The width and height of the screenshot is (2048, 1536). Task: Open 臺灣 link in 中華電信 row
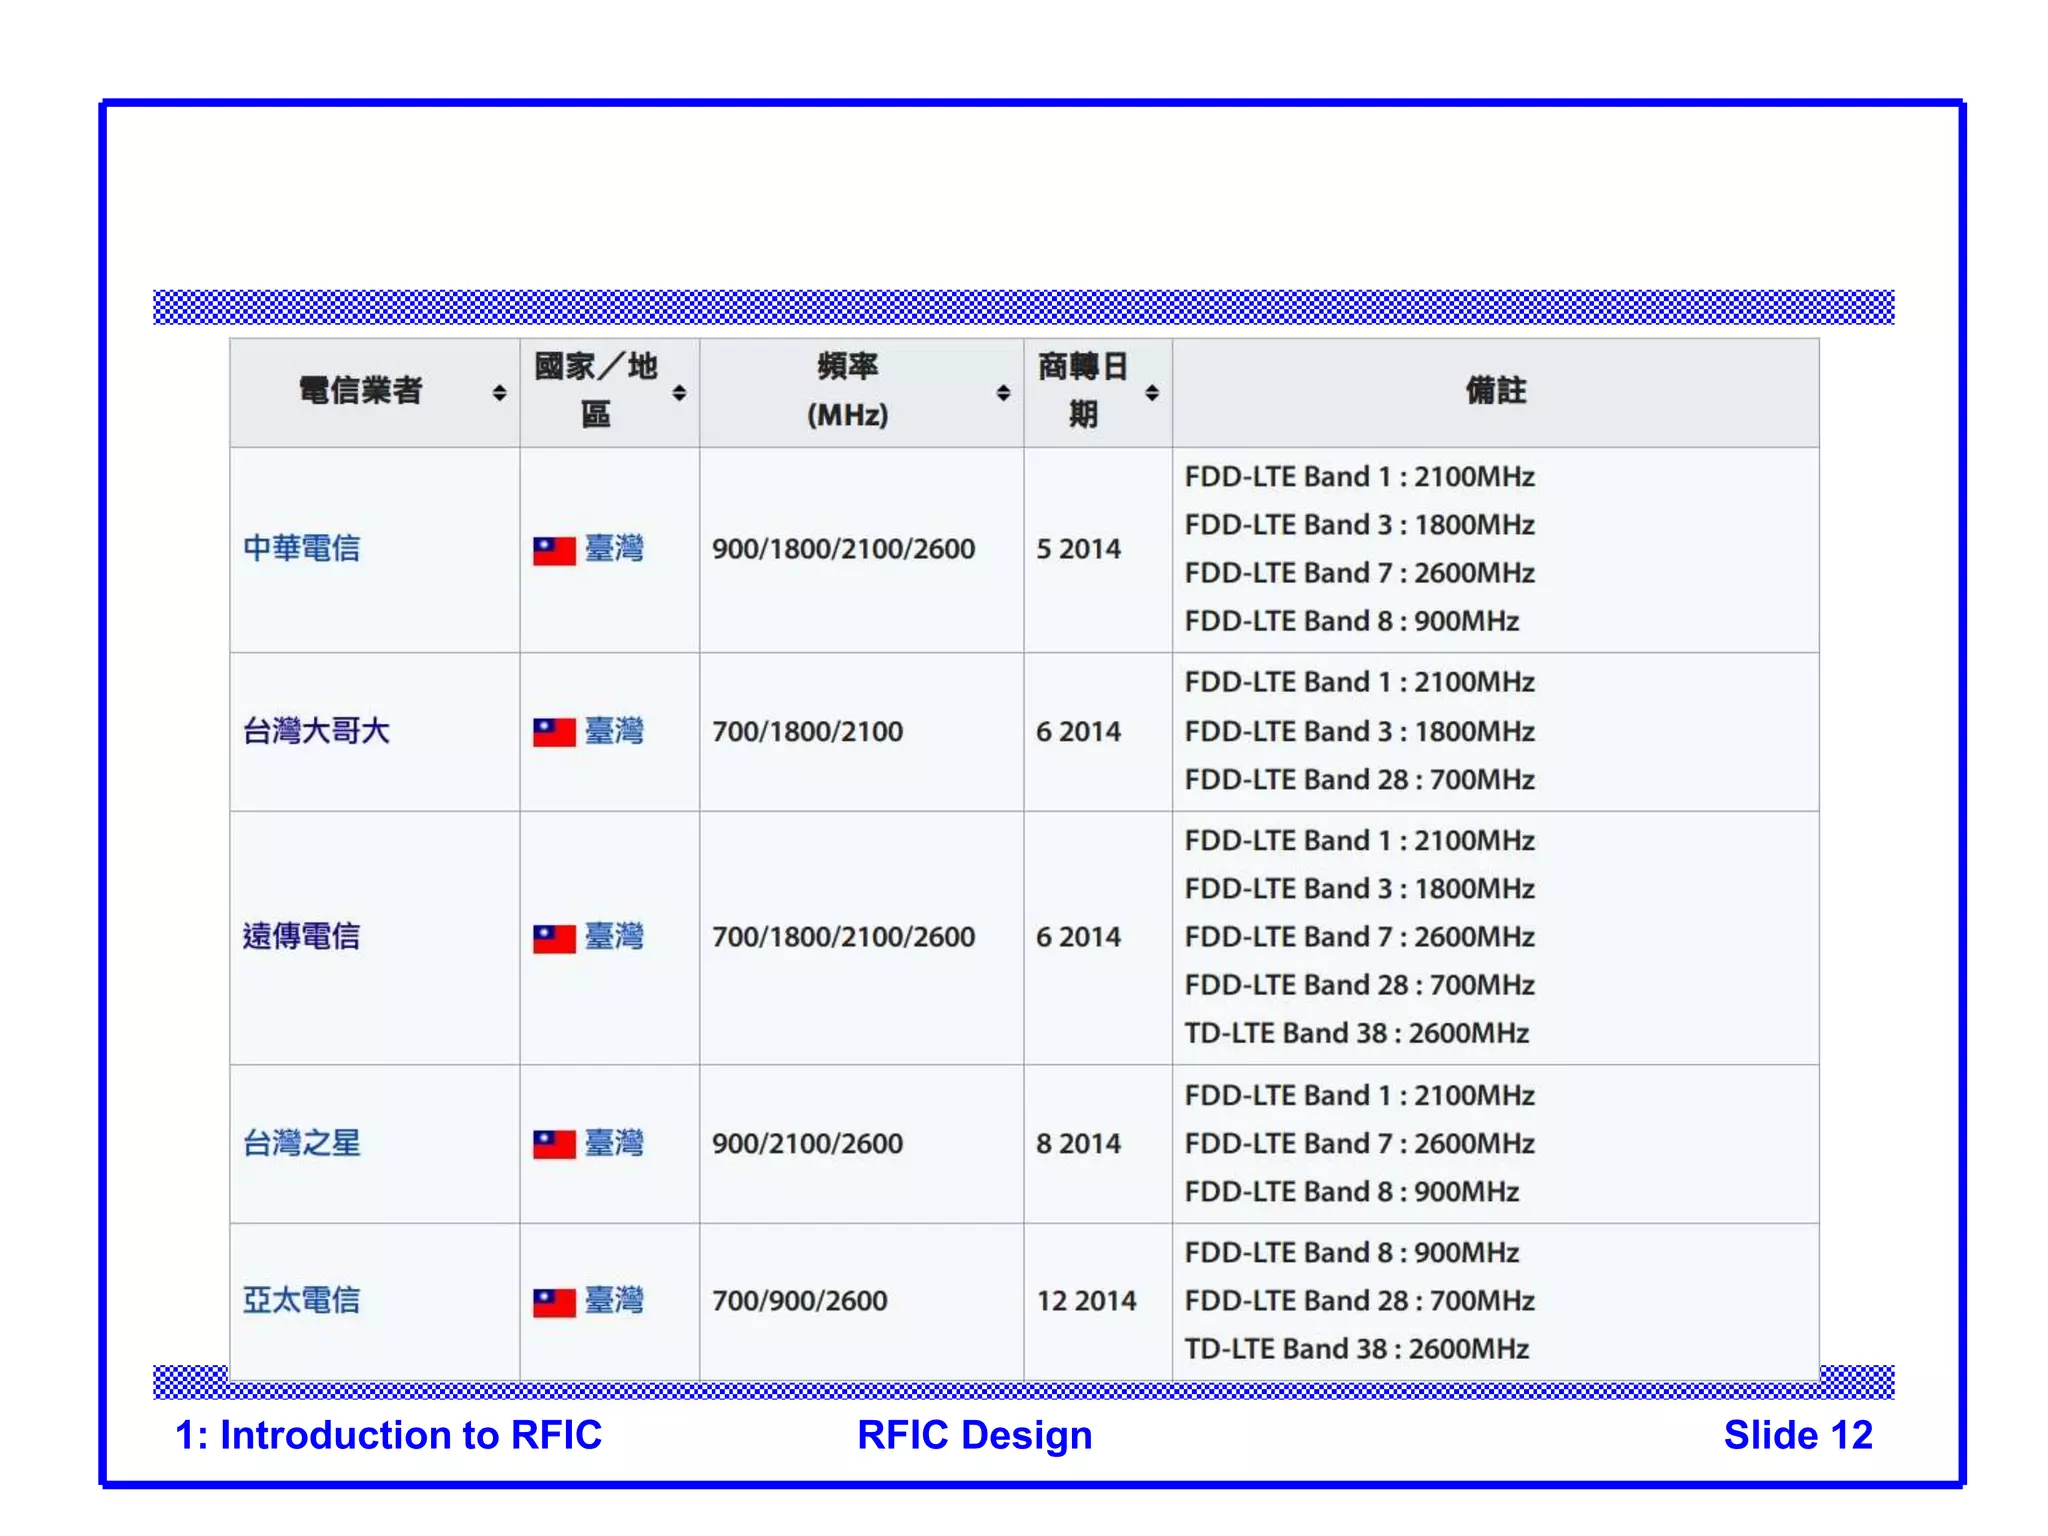click(x=614, y=548)
